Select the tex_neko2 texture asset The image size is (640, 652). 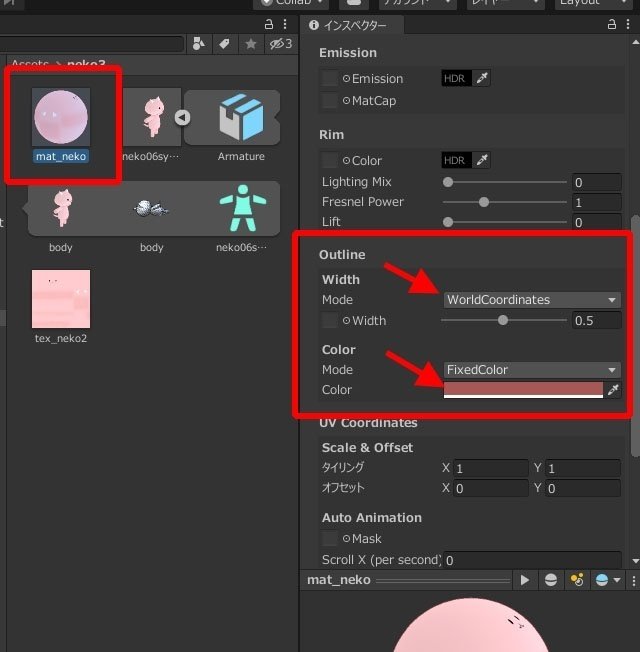(61, 306)
